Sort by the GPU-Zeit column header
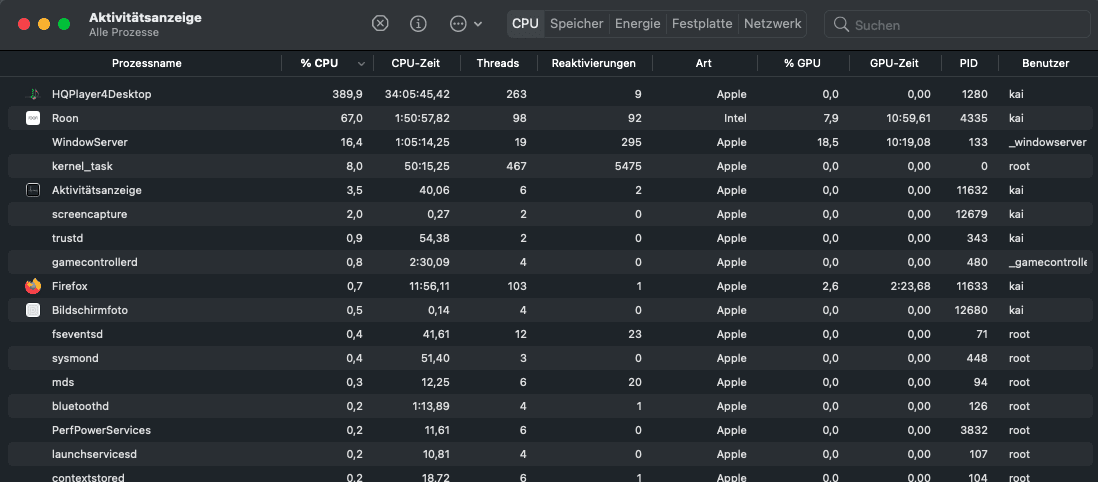 pos(894,63)
